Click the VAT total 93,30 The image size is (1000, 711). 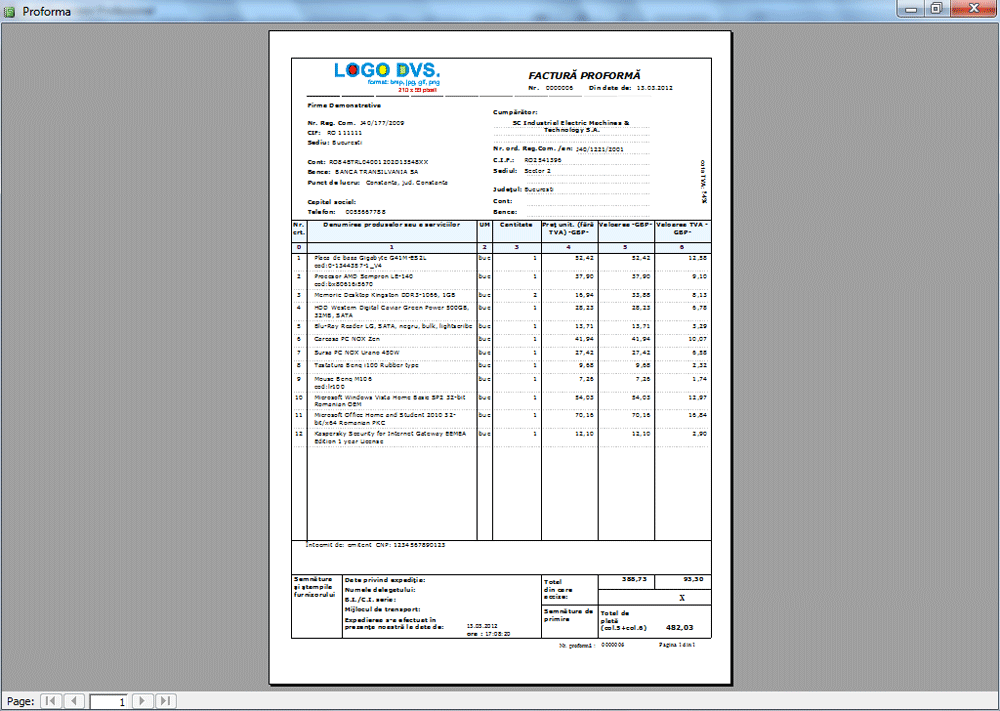coord(693,579)
